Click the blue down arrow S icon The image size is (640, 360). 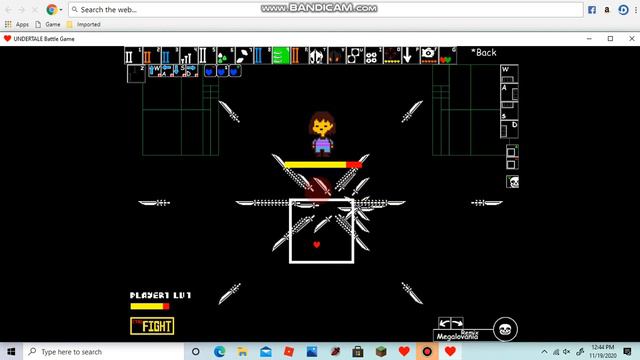(179, 71)
